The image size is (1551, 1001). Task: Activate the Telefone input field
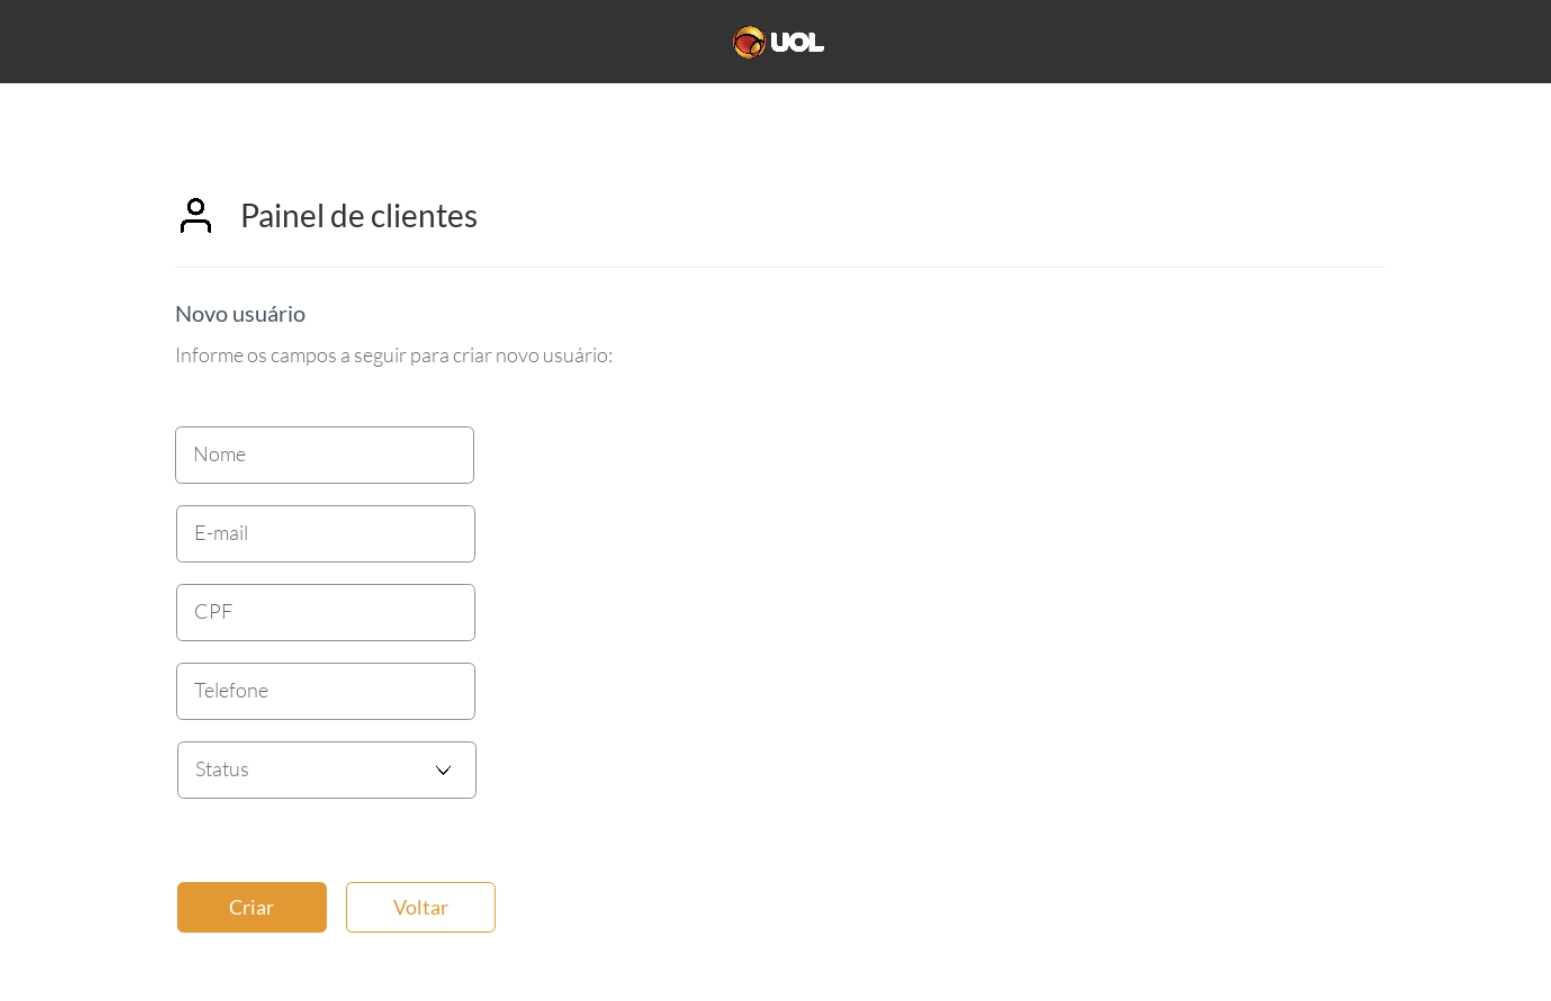pyautogui.click(x=325, y=691)
